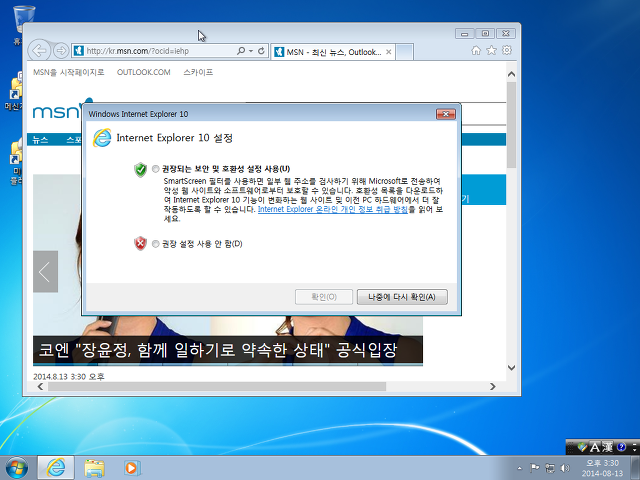Click the msn logo

coord(56,111)
